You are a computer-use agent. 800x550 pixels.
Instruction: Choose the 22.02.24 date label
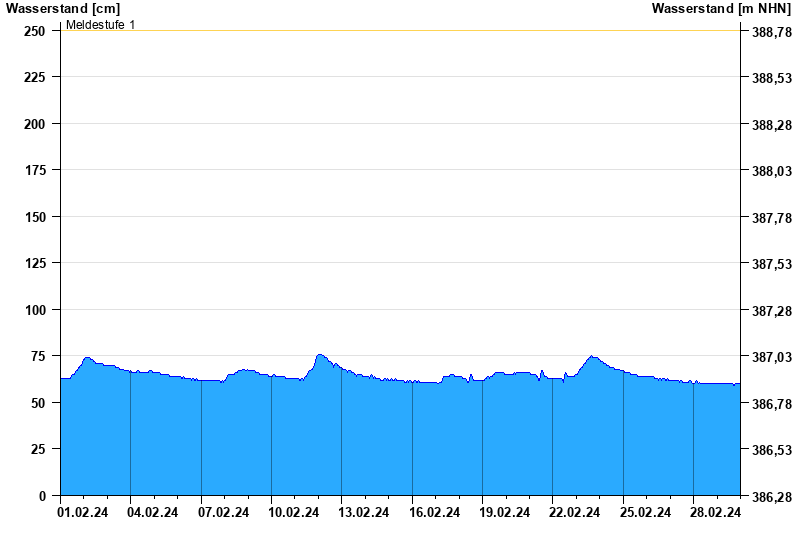575,513
